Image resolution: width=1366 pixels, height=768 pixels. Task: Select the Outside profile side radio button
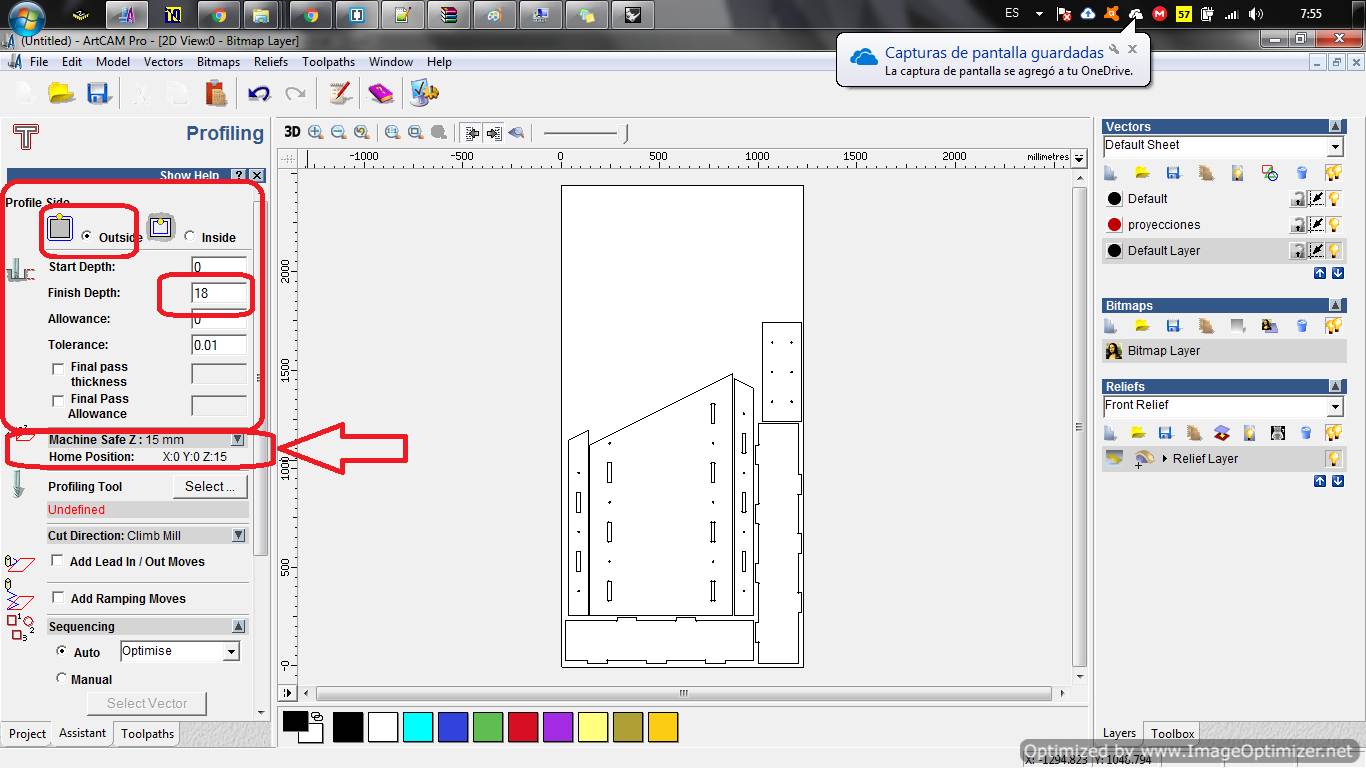point(87,237)
